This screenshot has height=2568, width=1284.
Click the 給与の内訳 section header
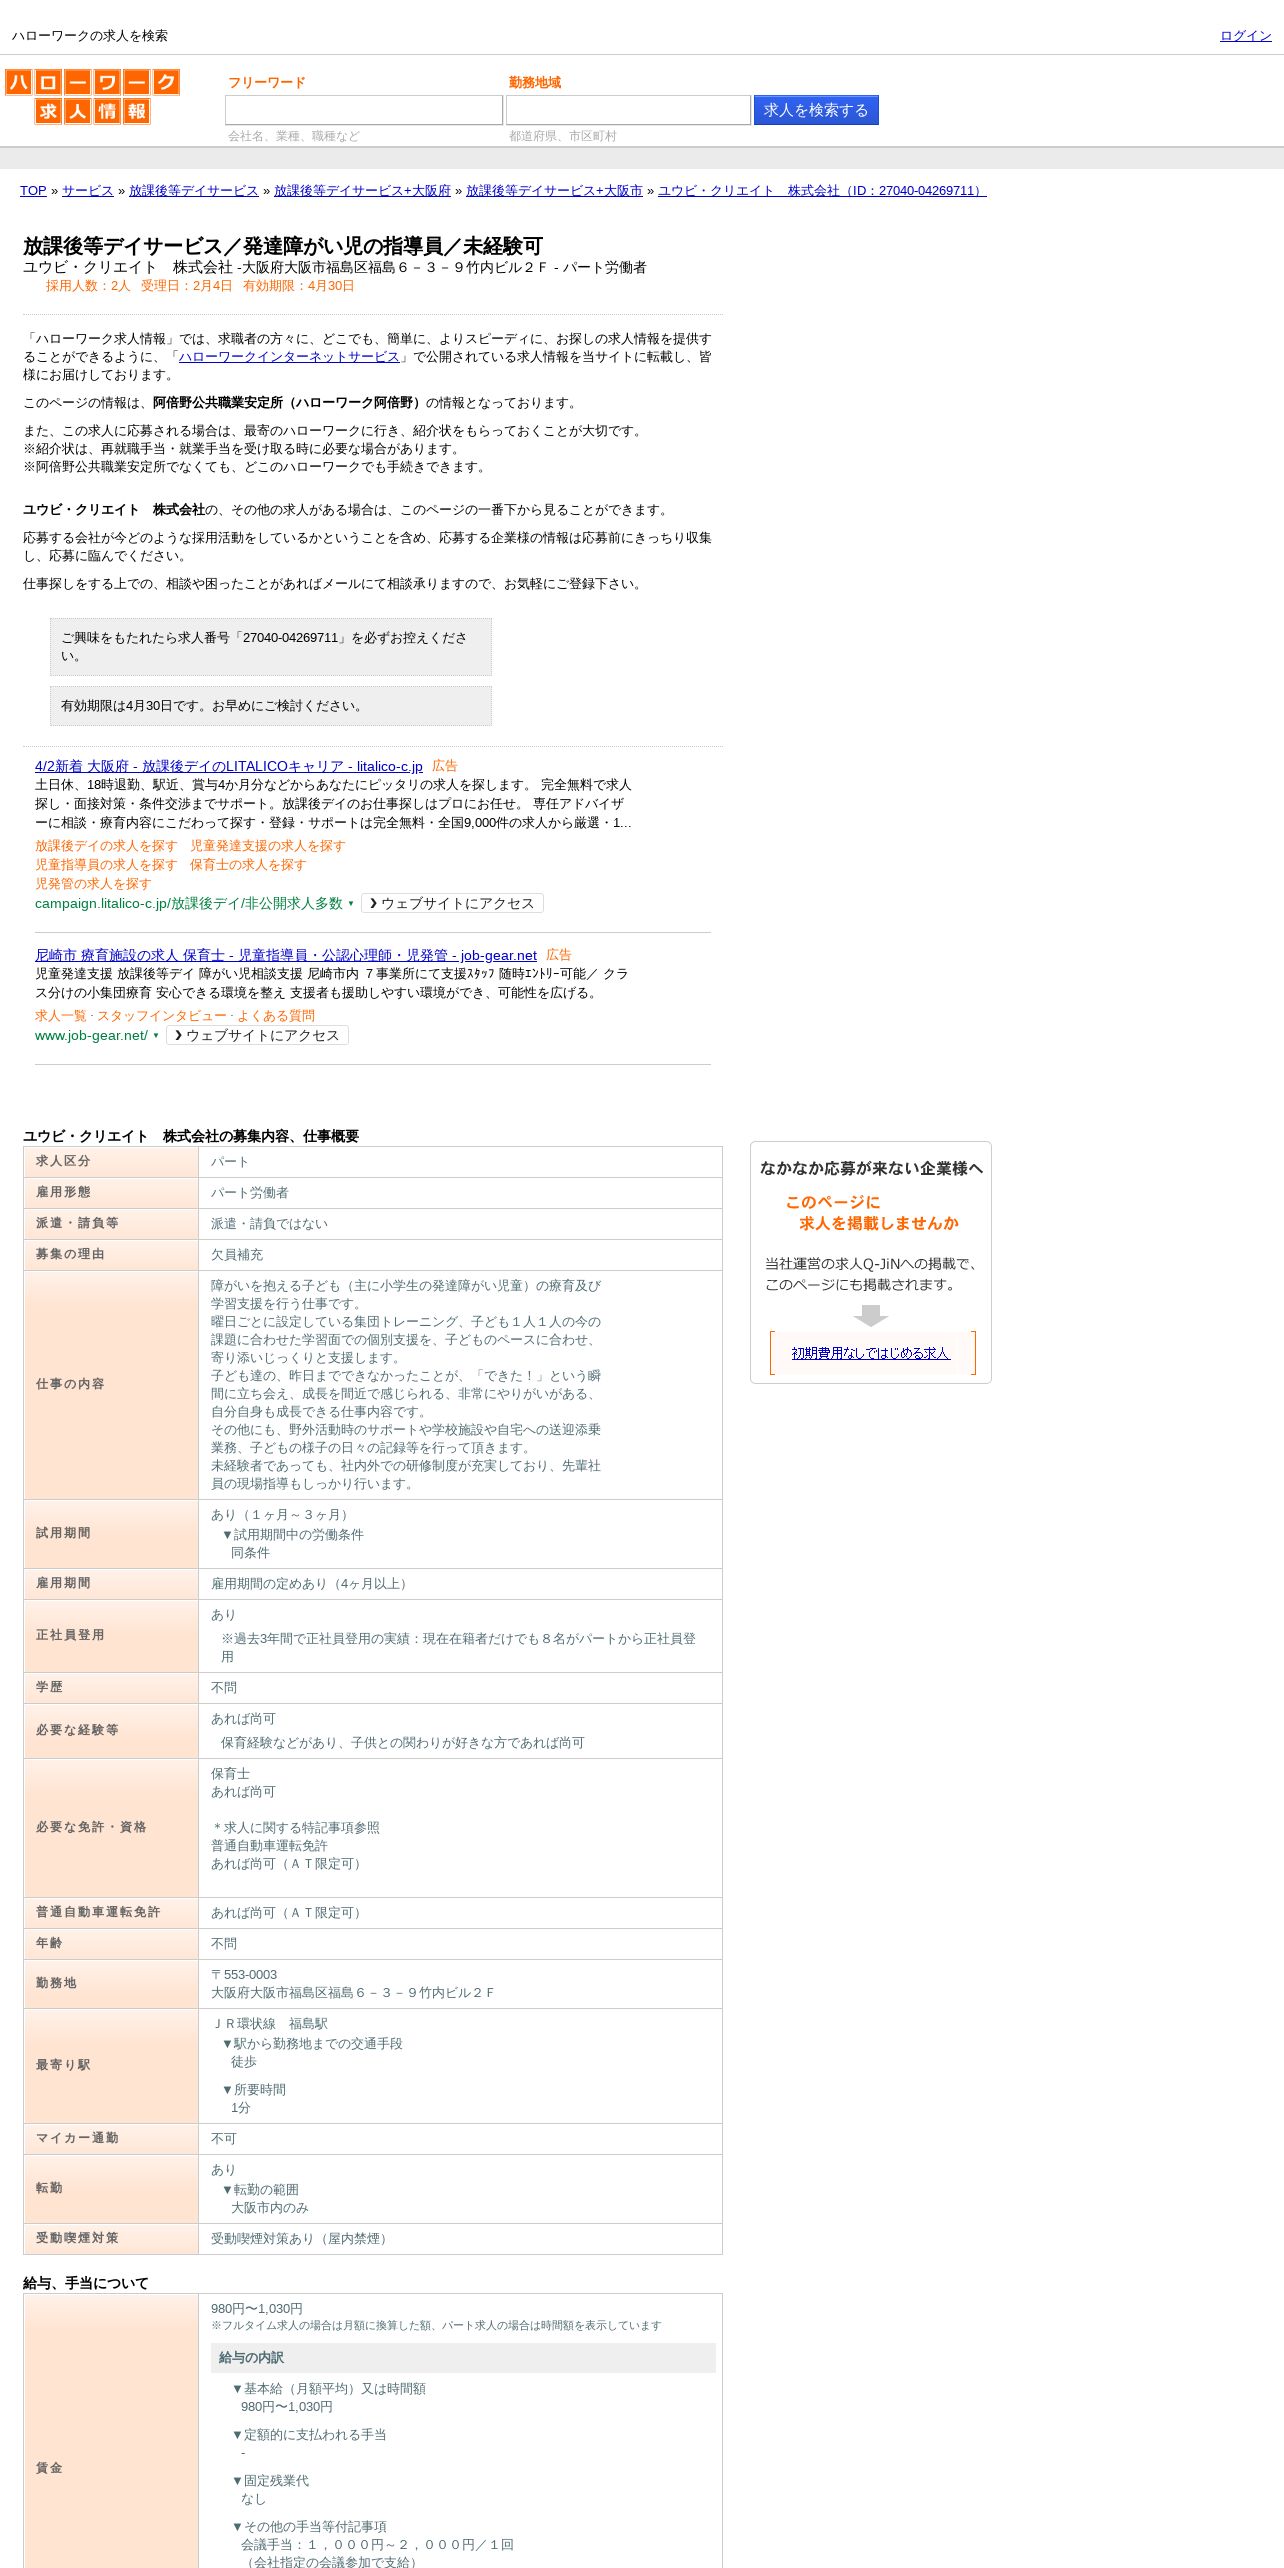463,2358
